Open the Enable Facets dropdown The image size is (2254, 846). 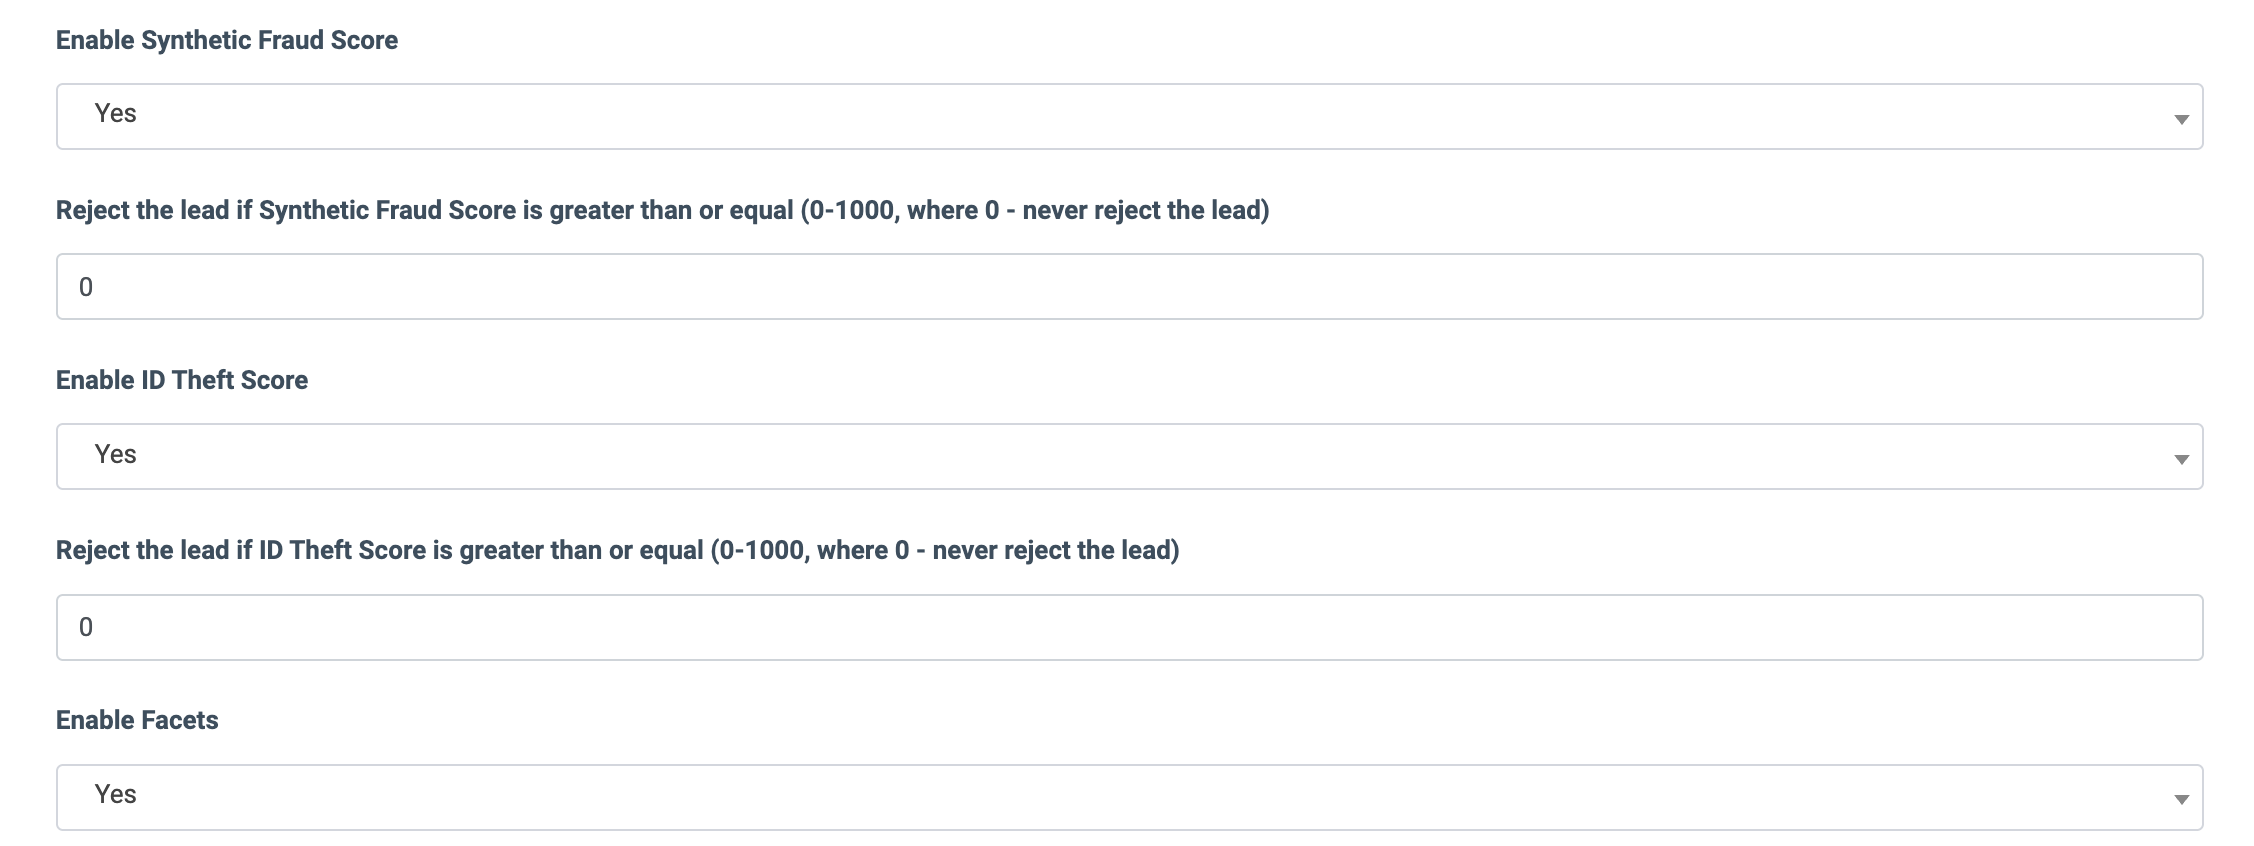coord(1128,797)
